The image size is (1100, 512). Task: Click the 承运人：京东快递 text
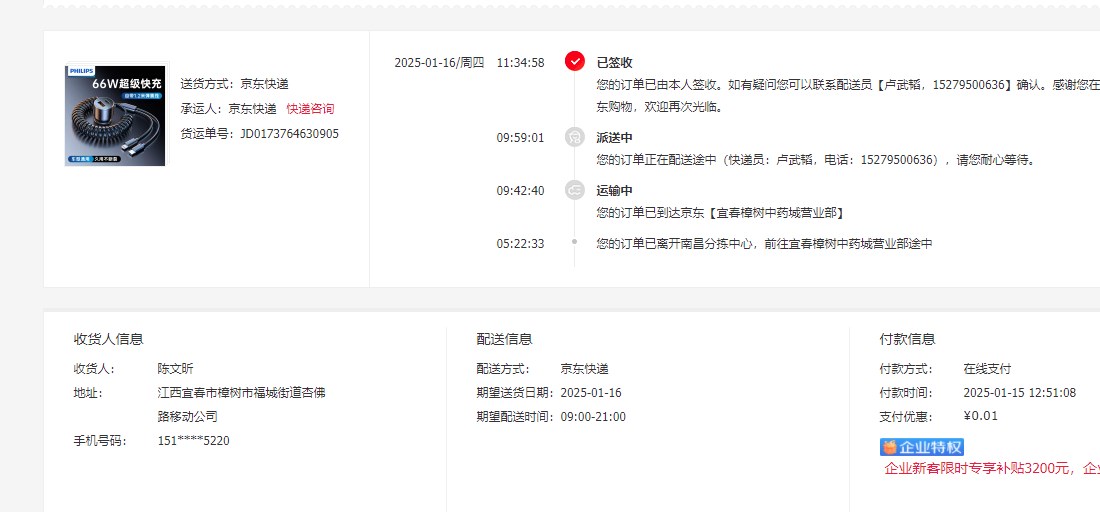point(229,109)
